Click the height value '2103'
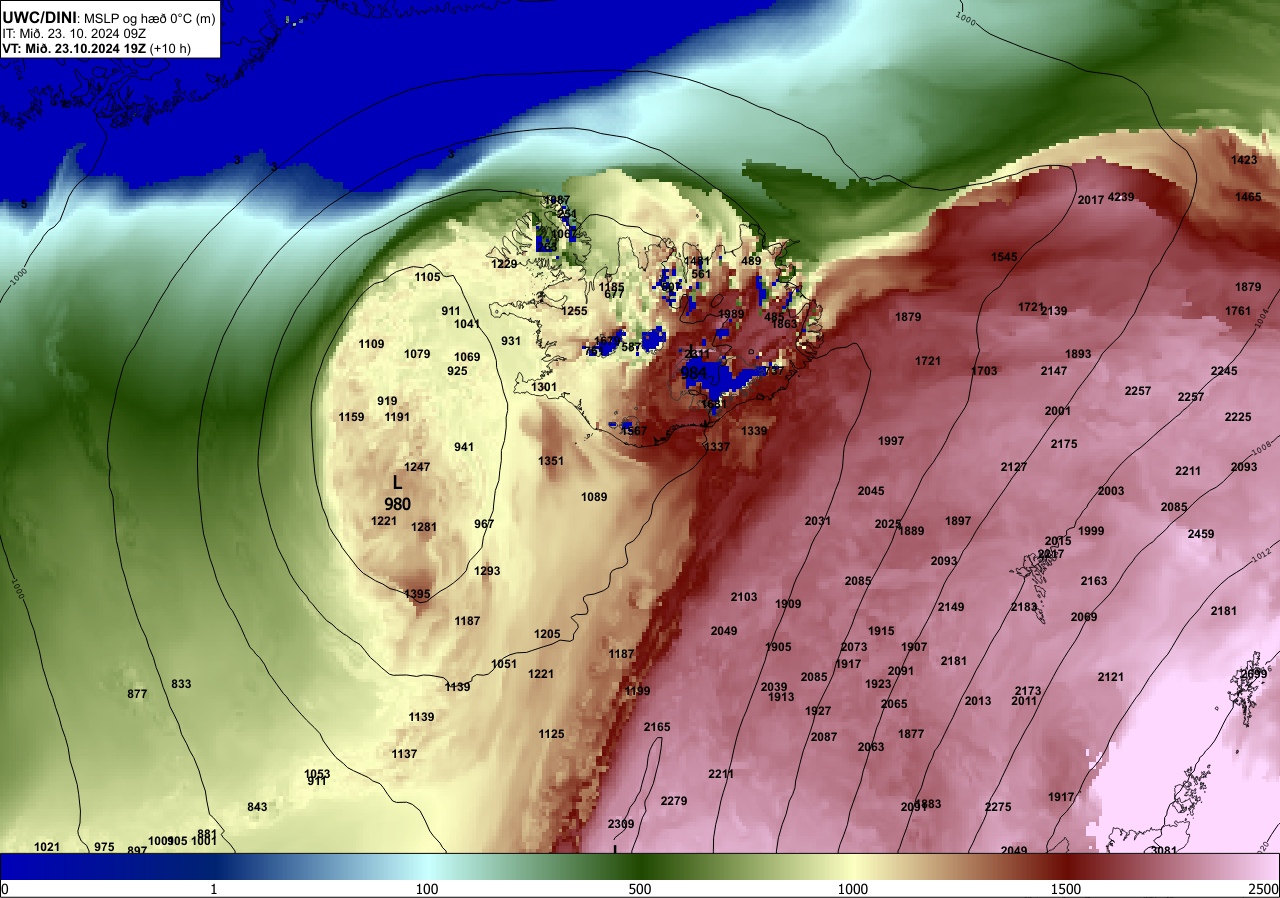The image size is (1280, 898). coord(744,597)
